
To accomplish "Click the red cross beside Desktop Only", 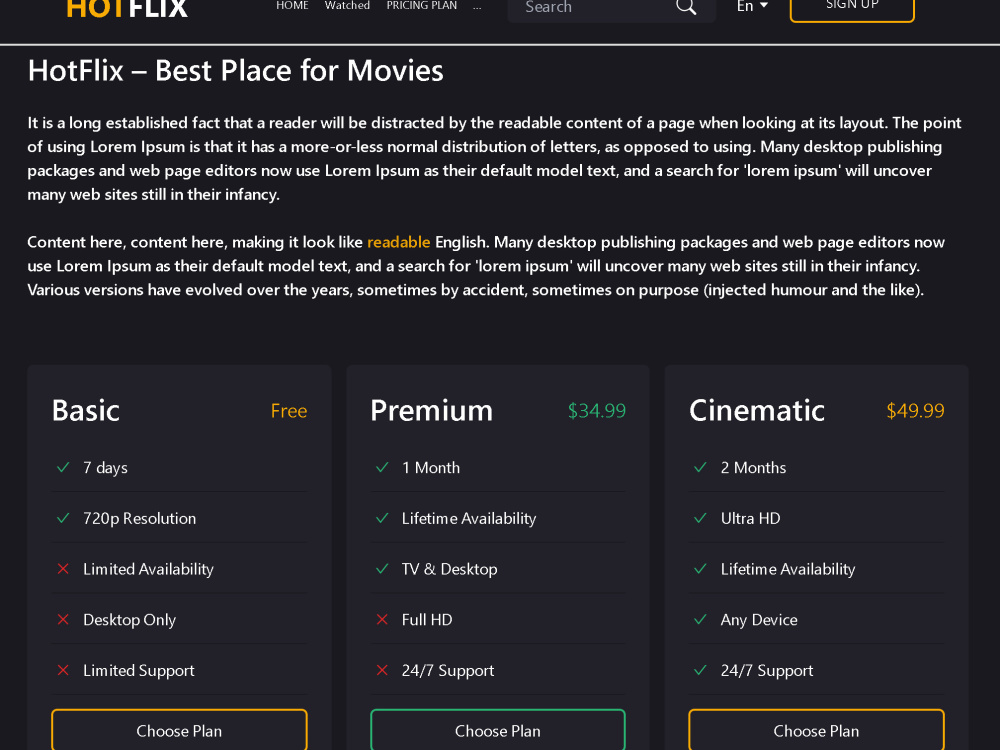I will pyautogui.click(x=63, y=619).
